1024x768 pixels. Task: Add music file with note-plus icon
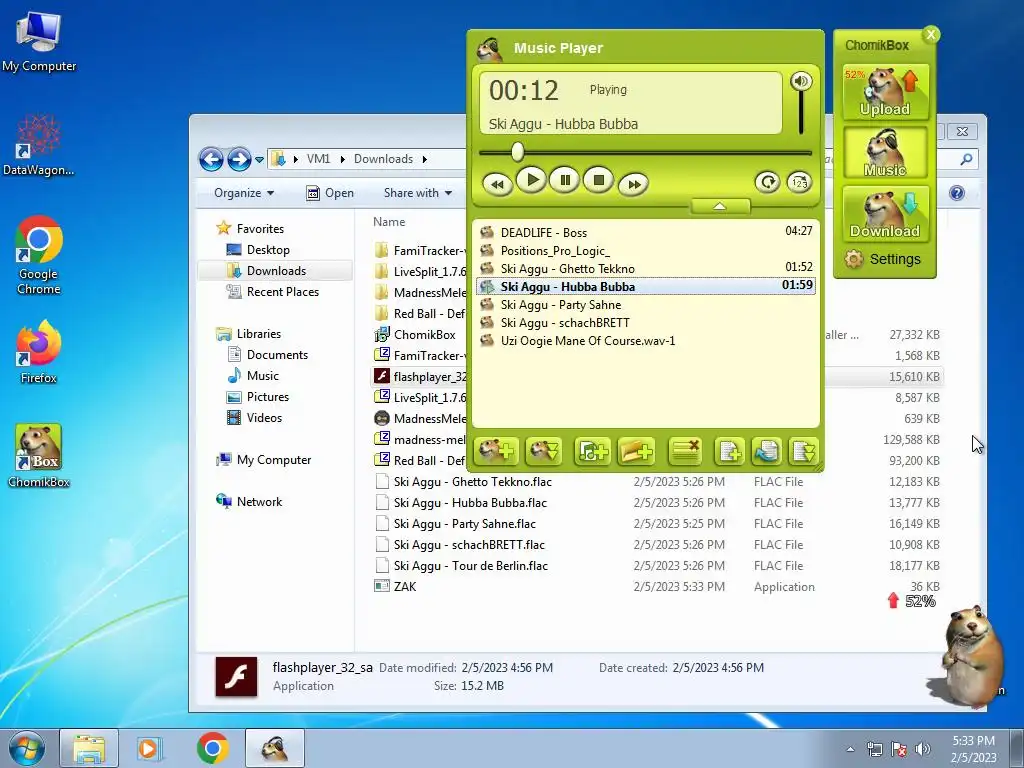coord(592,451)
